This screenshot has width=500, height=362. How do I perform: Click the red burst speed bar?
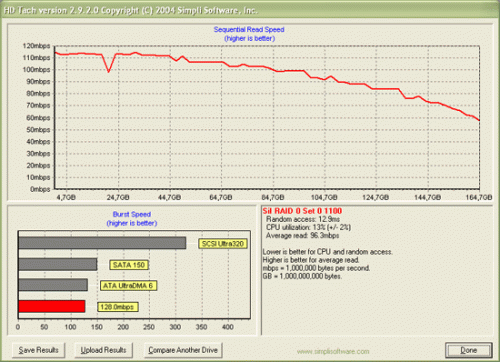click(x=52, y=306)
